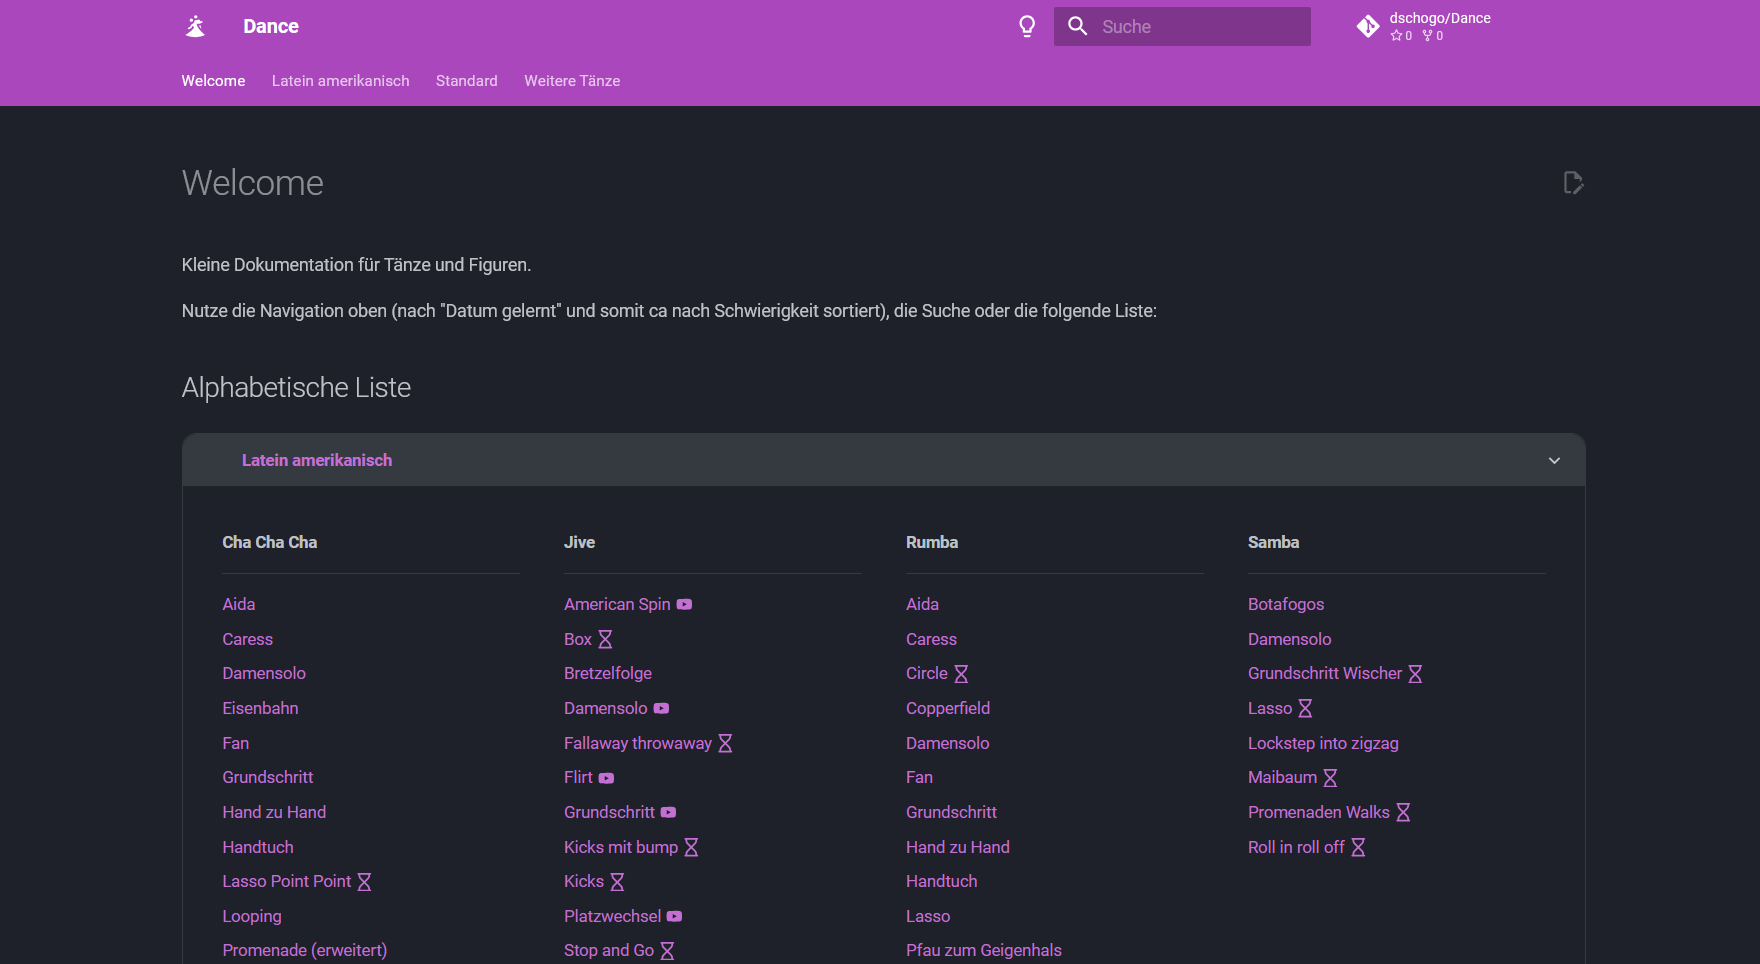Viewport: 1760px width, 964px height.
Task: Open the Aida link under Cha Cha Cha
Action: click(238, 604)
